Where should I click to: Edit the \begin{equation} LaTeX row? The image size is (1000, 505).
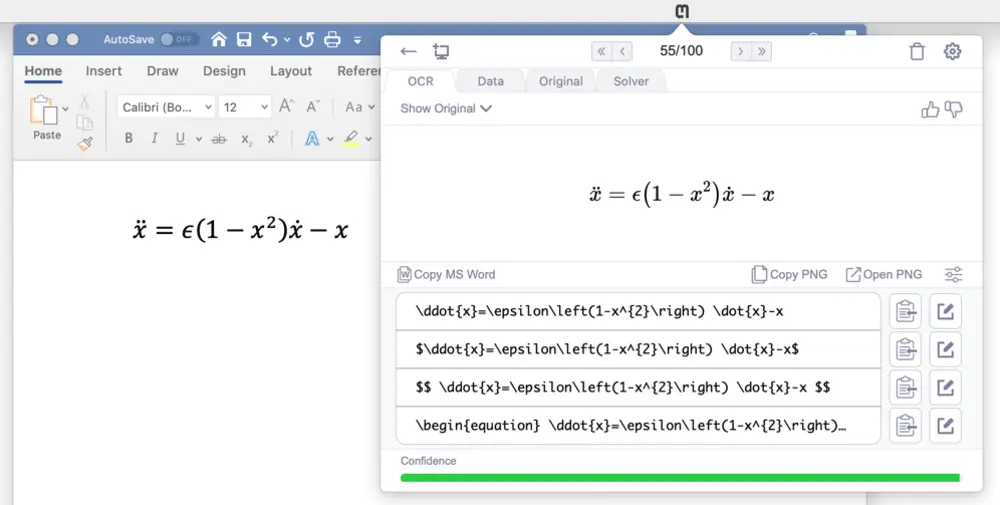pyautogui.click(x=945, y=425)
